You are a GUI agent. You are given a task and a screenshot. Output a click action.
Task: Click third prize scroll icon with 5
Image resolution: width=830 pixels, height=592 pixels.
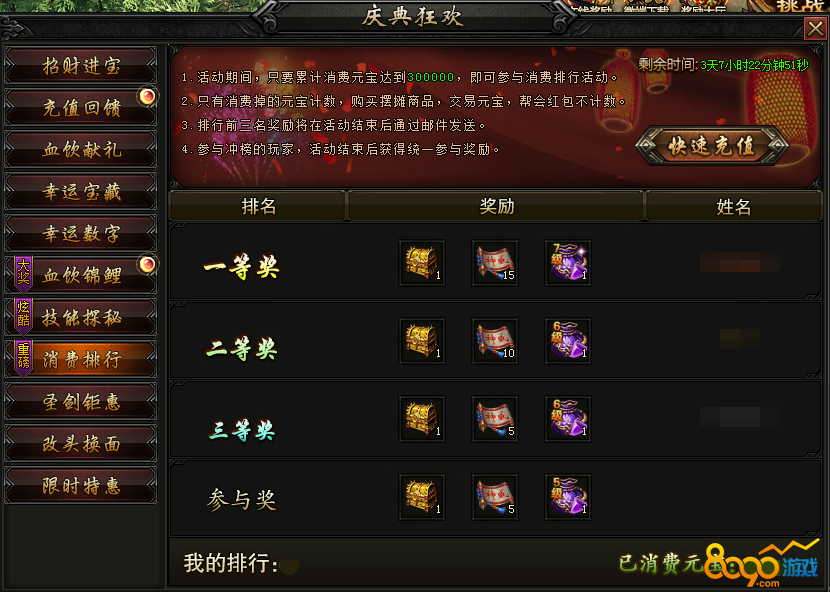click(495, 419)
